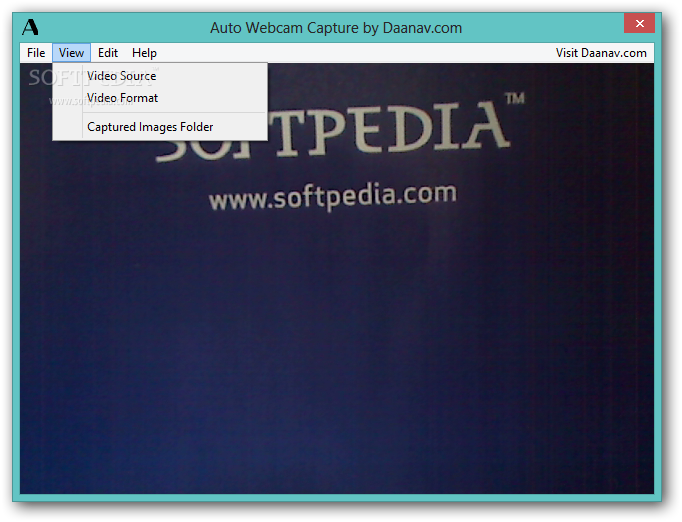
Task: Choose Video Format menu entry
Action: pos(160,98)
